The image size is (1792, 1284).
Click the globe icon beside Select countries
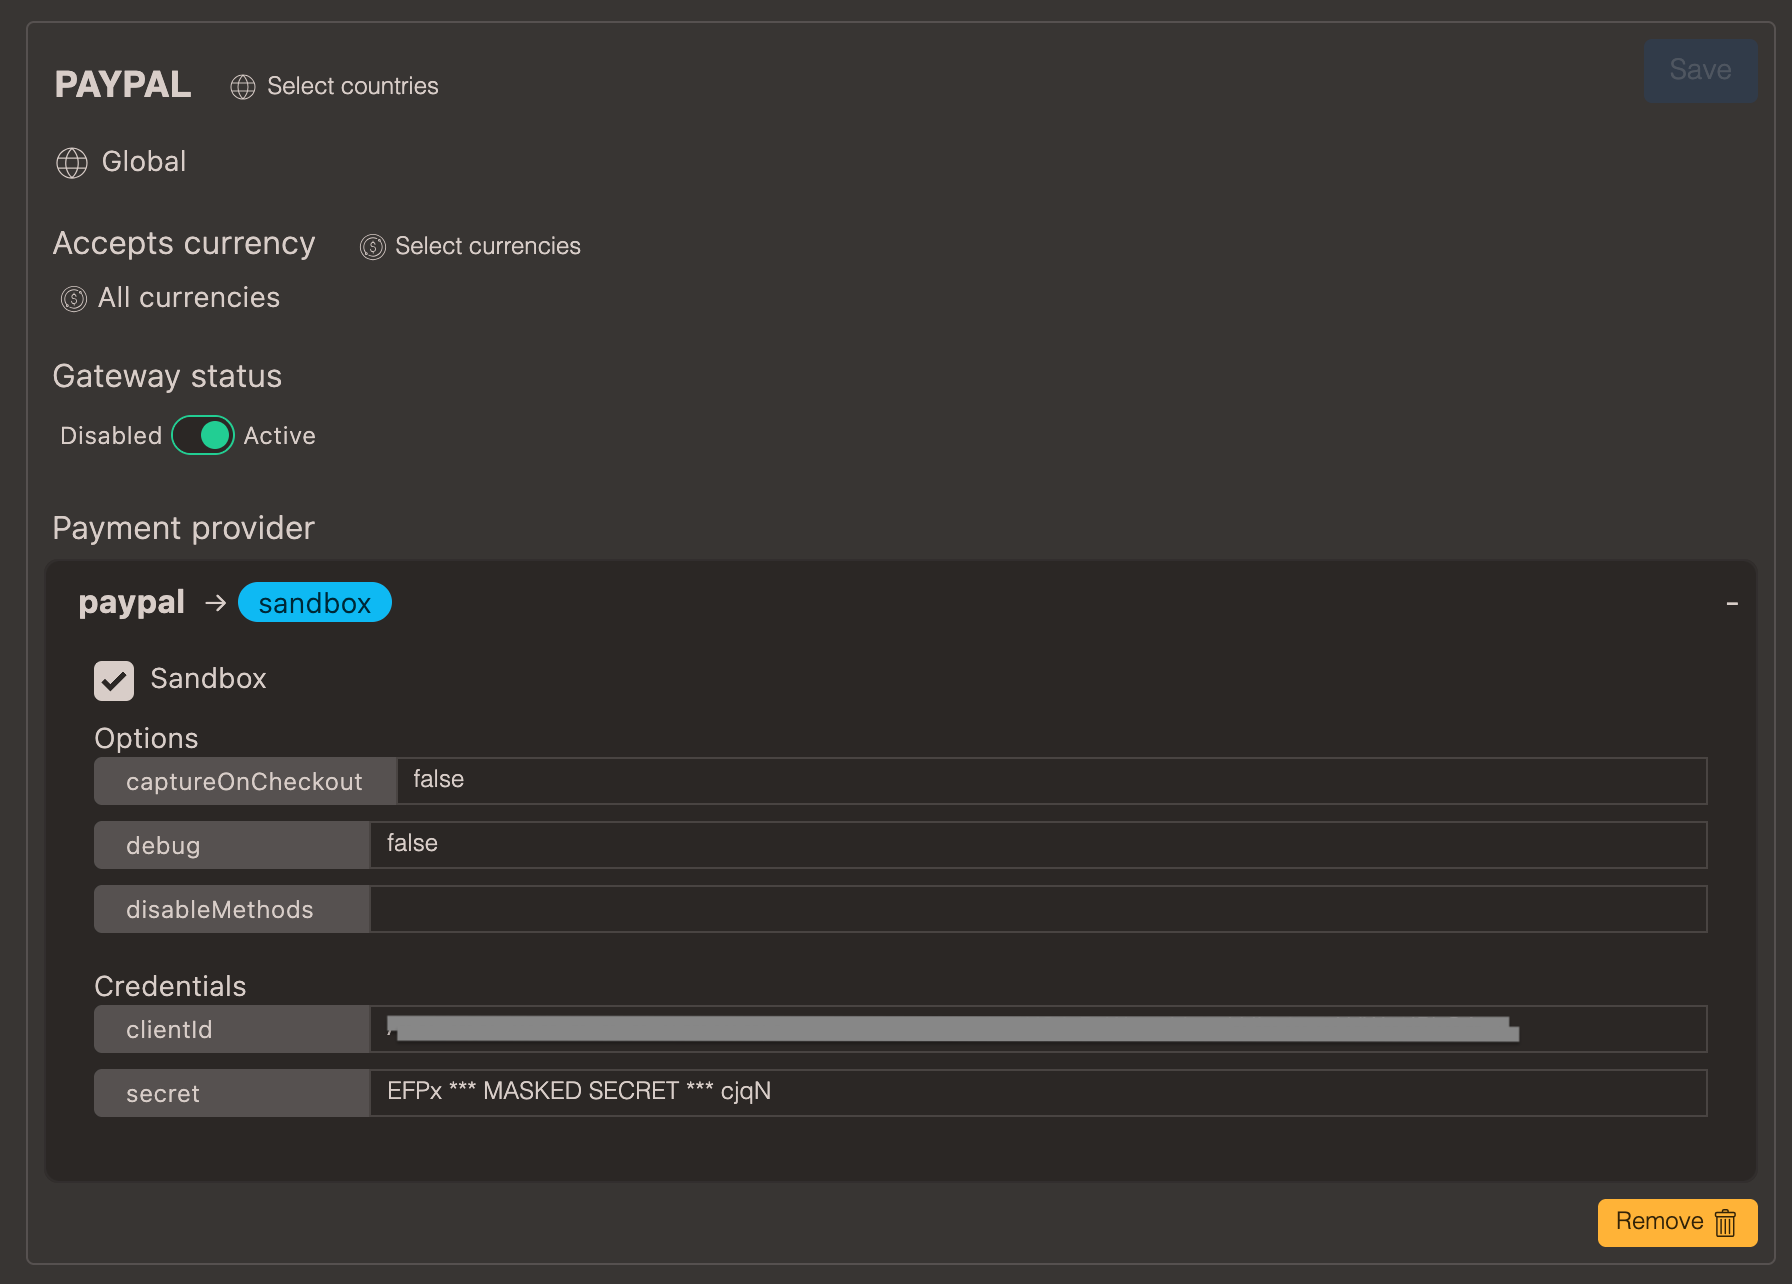coord(243,87)
